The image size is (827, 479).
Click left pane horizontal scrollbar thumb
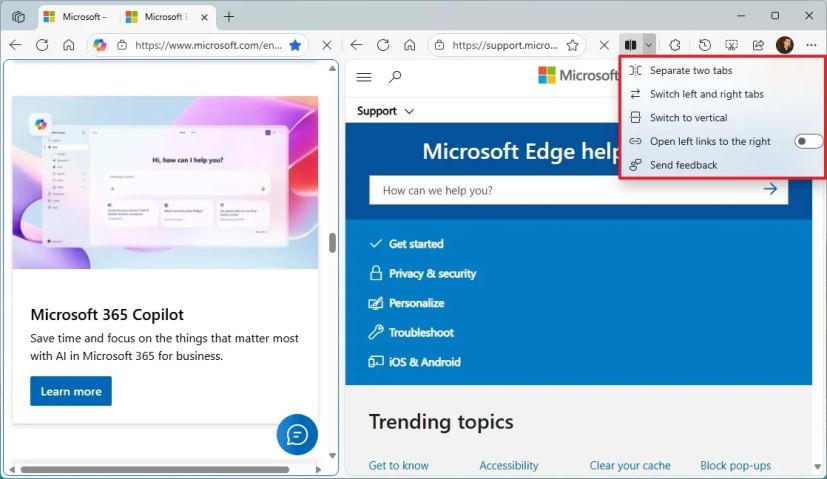pyautogui.click(x=155, y=470)
